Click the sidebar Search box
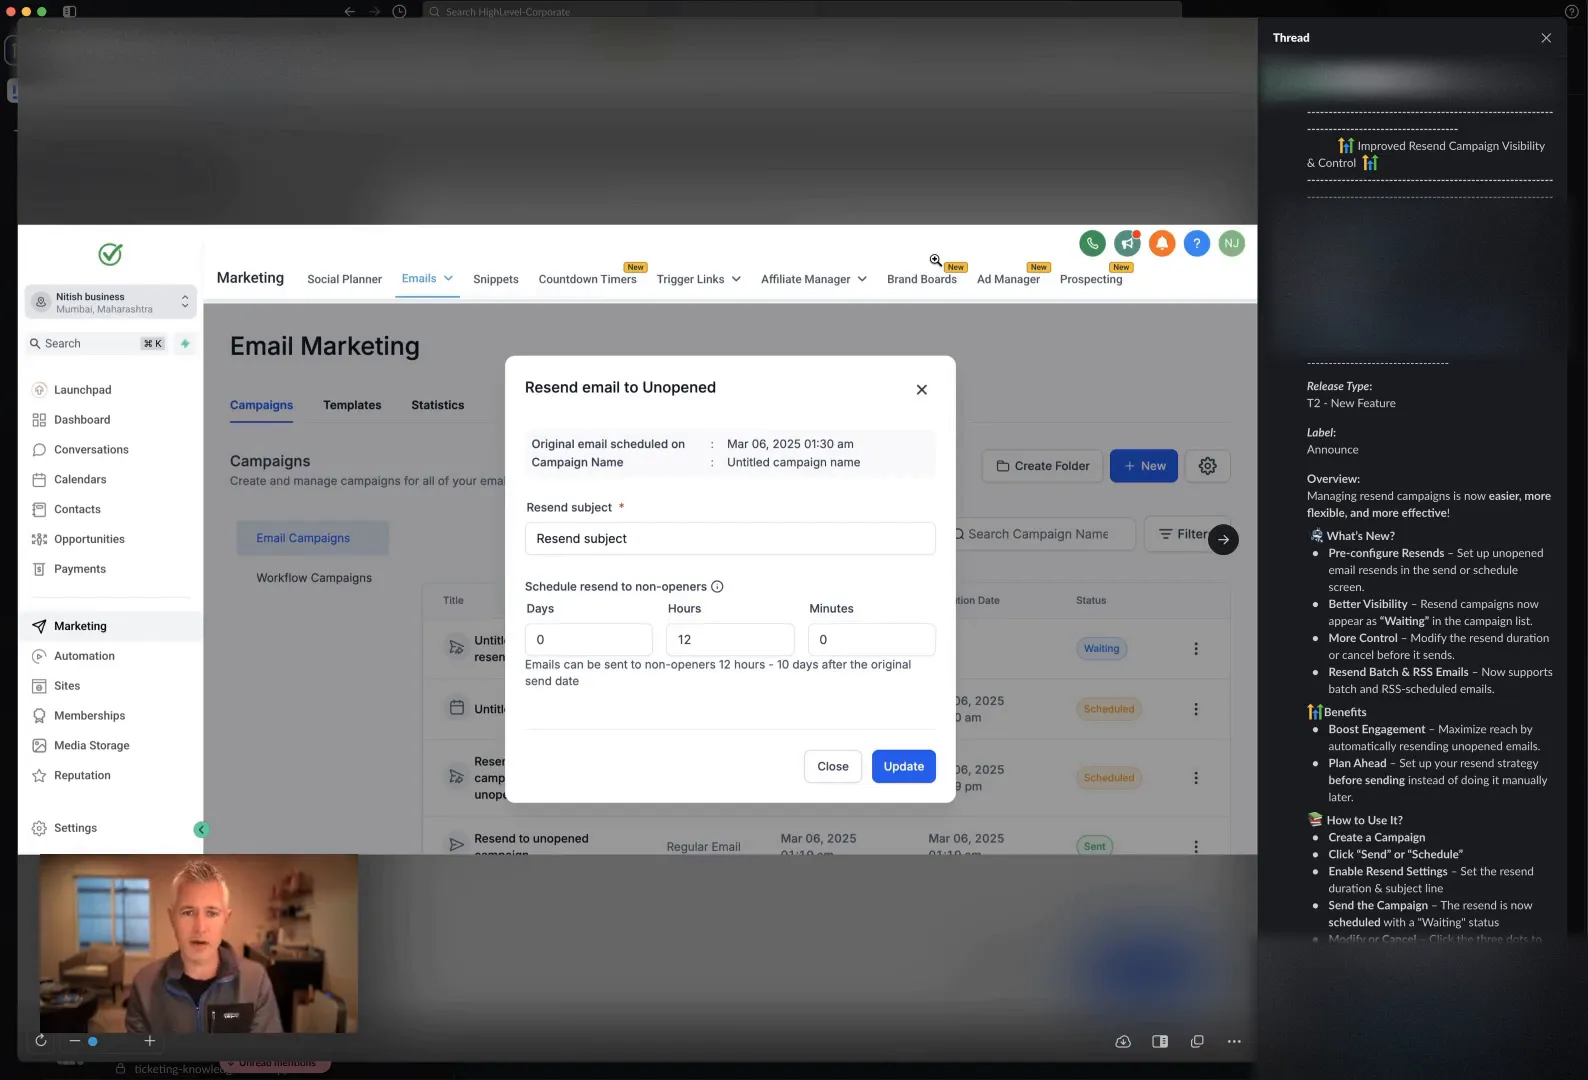 click(x=96, y=344)
